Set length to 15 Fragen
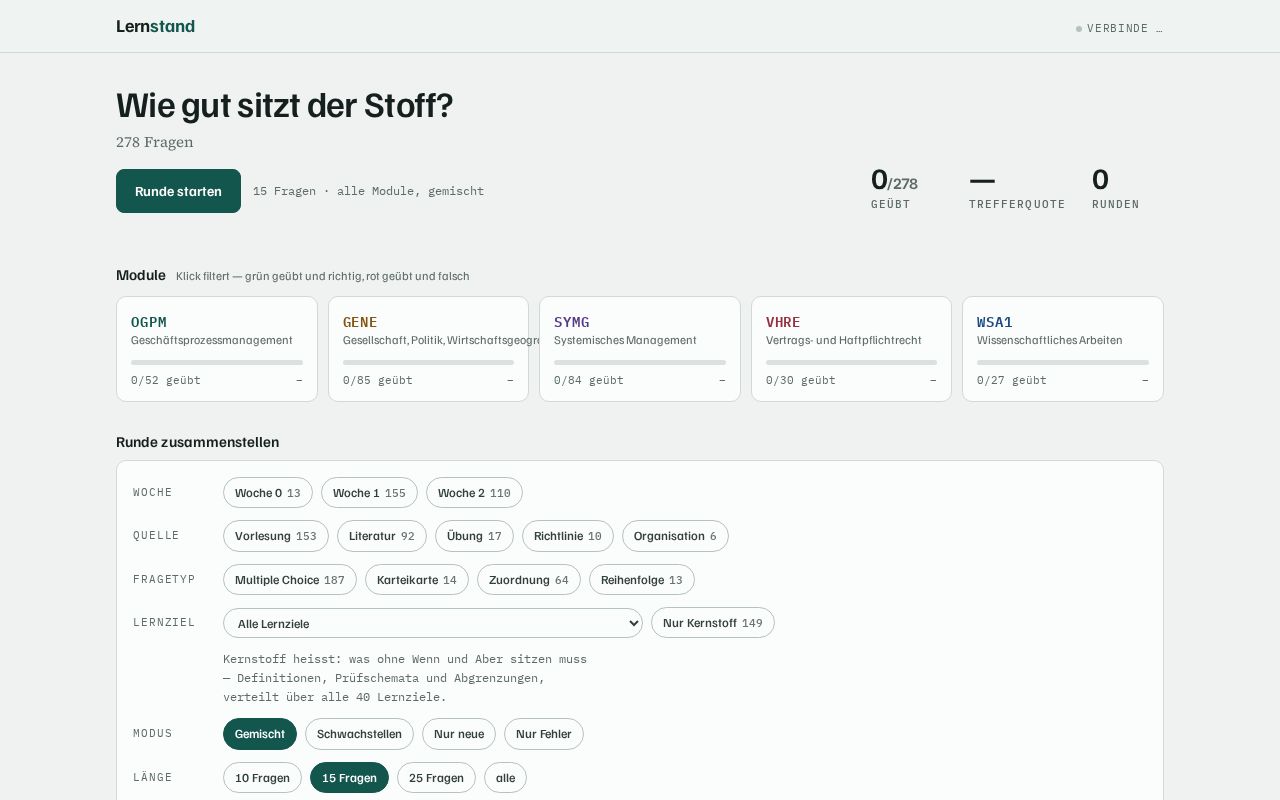Image resolution: width=1280 pixels, height=800 pixels. point(349,778)
